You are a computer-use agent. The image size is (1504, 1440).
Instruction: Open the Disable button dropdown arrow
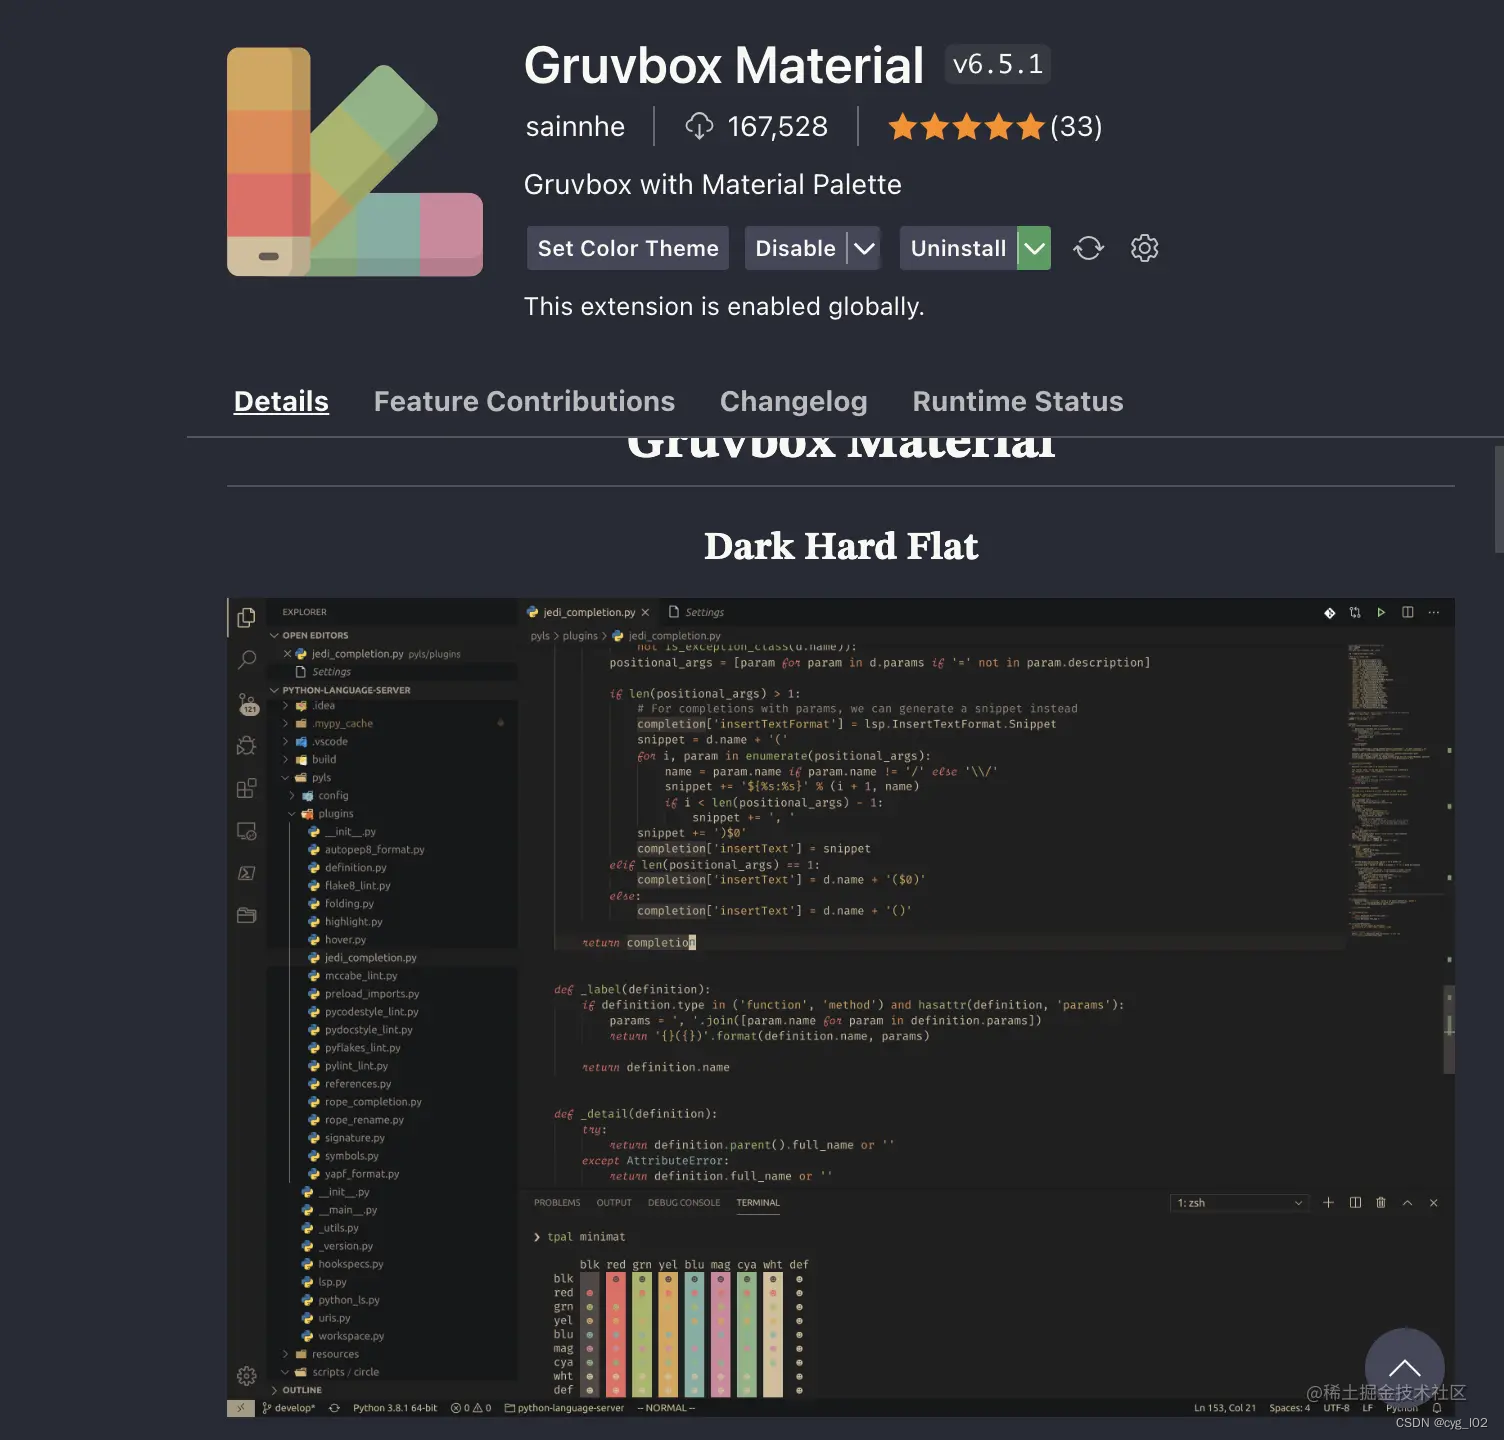tap(865, 248)
